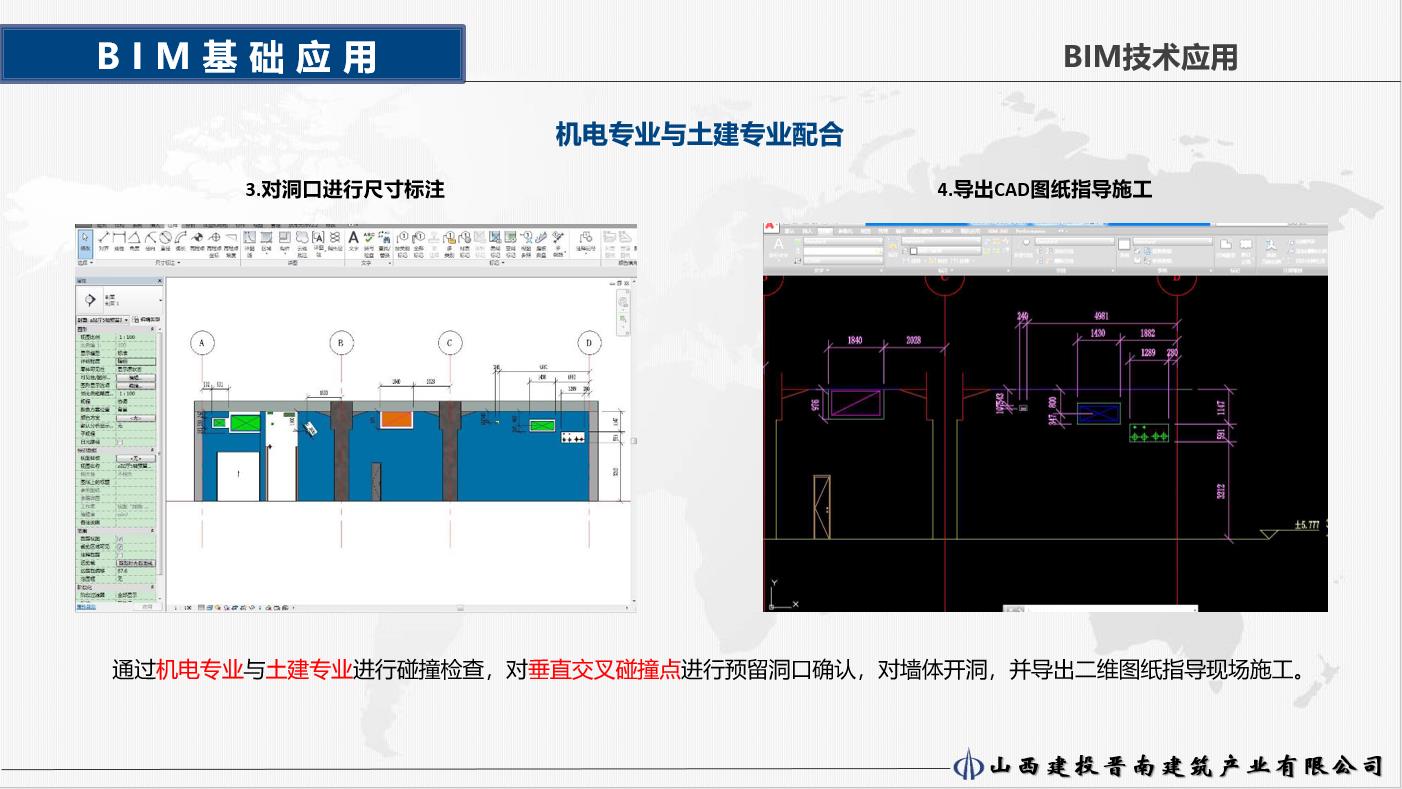Click the 1:100 view scale value field
The width and height of the screenshot is (1402, 789).
[135, 337]
